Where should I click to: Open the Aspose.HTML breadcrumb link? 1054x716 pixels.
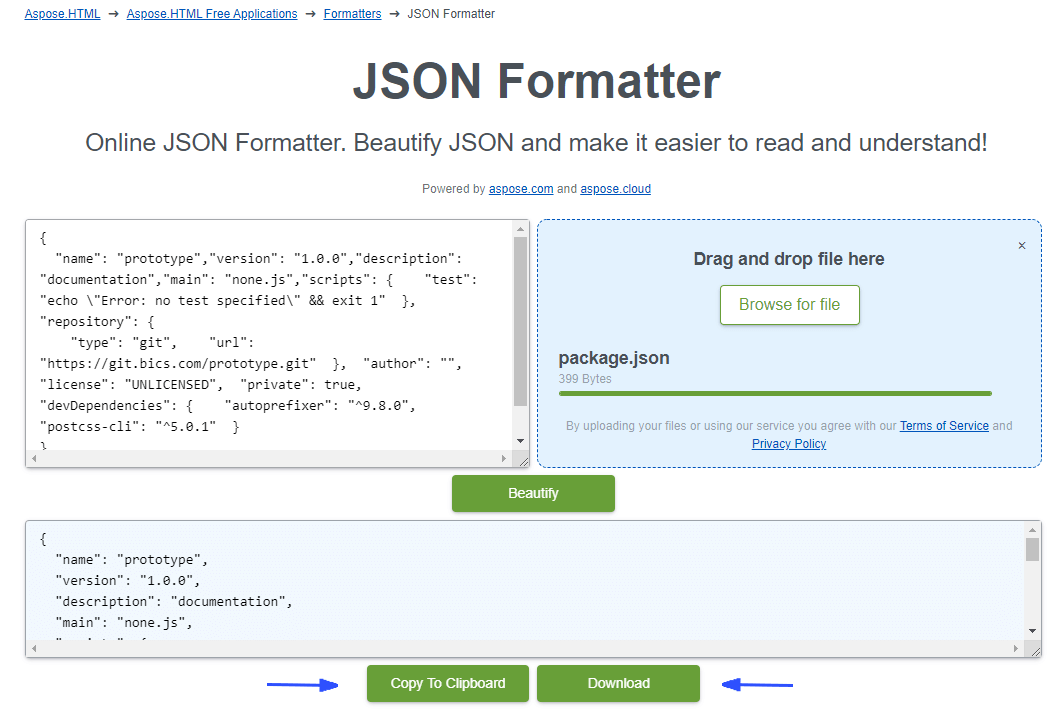point(62,14)
